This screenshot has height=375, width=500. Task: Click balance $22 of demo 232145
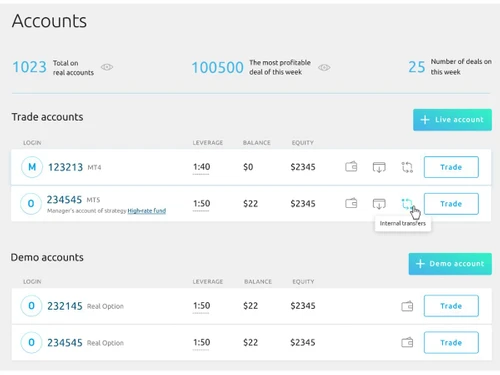coord(250,306)
